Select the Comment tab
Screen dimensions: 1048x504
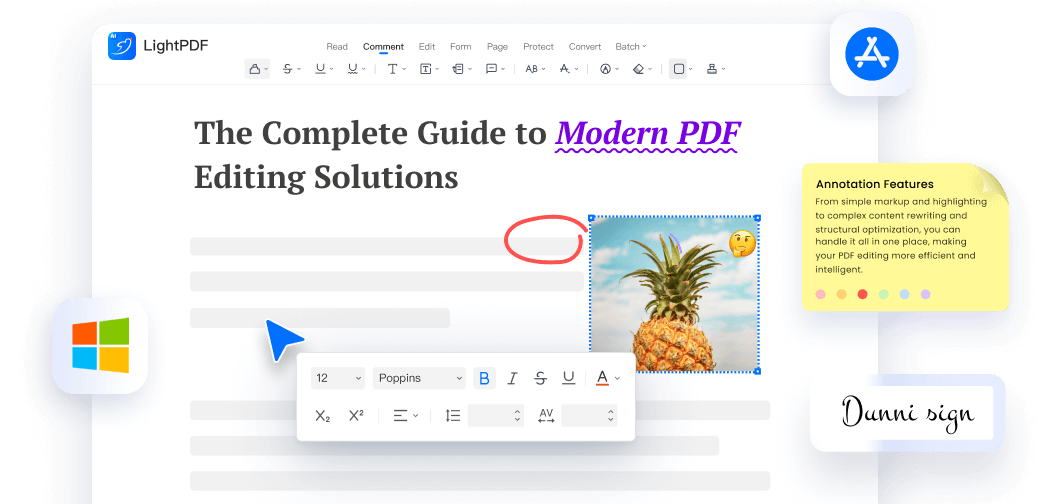pos(383,47)
